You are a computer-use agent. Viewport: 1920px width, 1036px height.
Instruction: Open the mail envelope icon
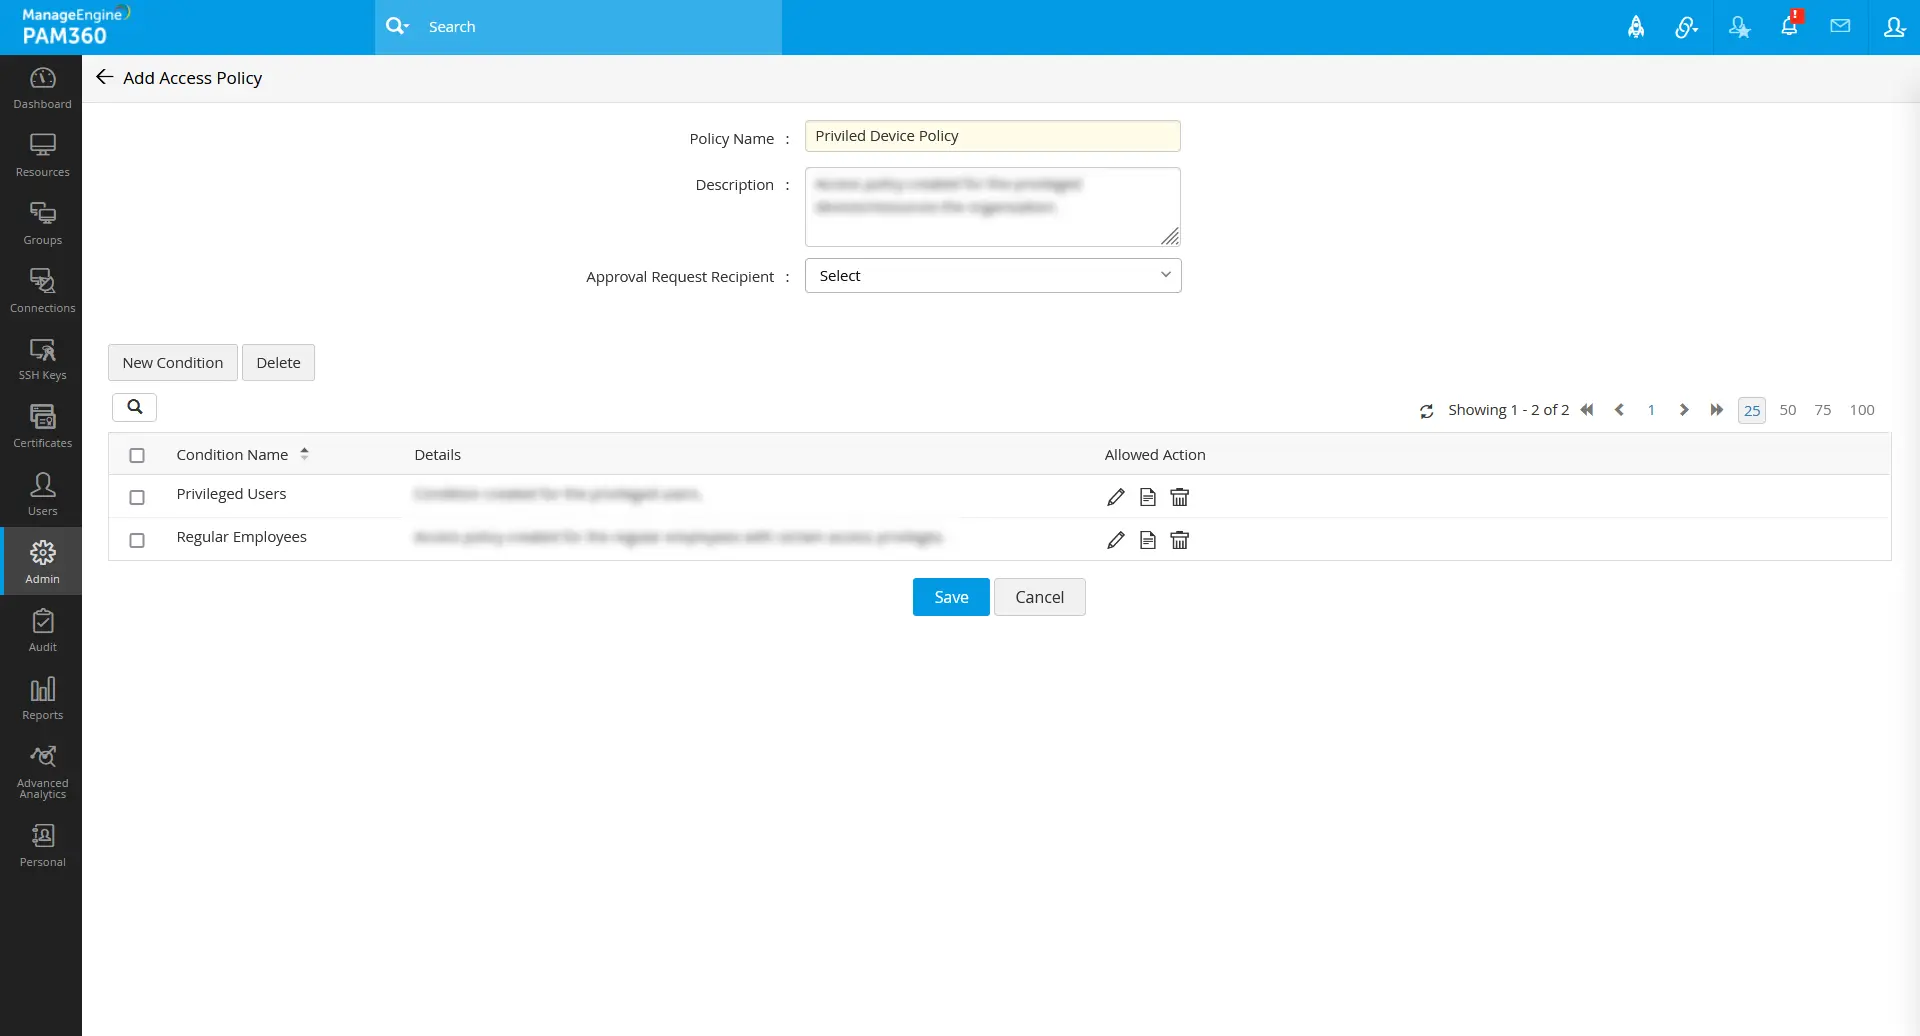point(1840,26)
